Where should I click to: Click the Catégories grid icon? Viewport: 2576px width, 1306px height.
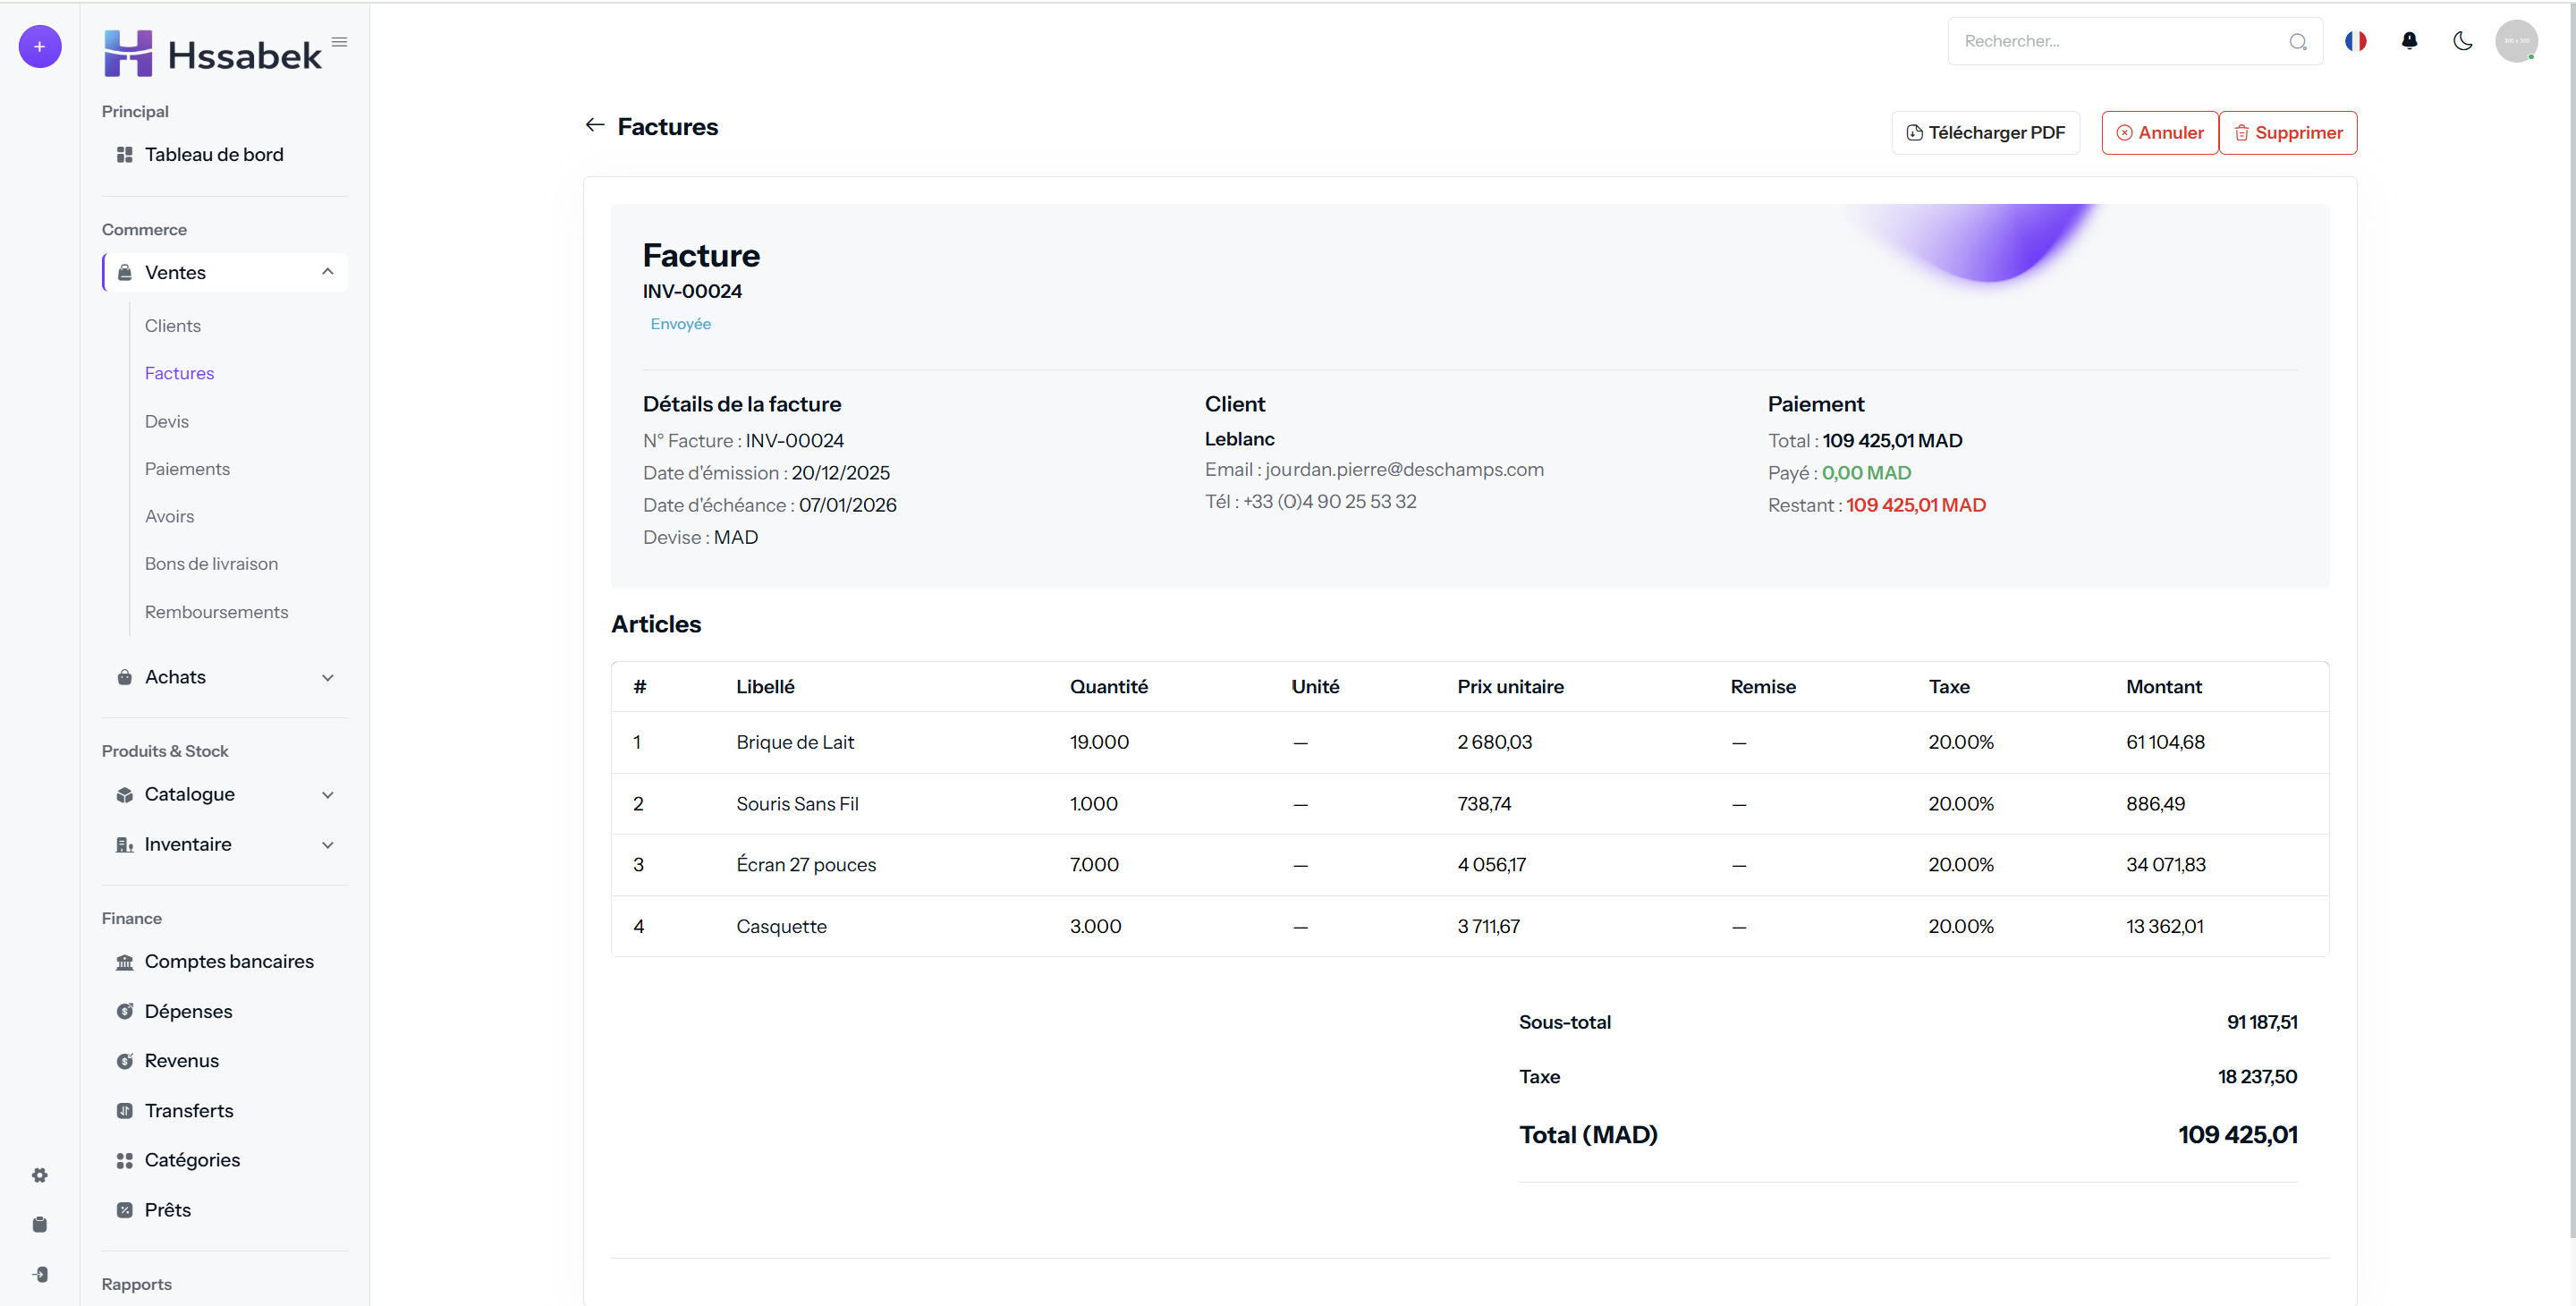tap(124, 1160)
